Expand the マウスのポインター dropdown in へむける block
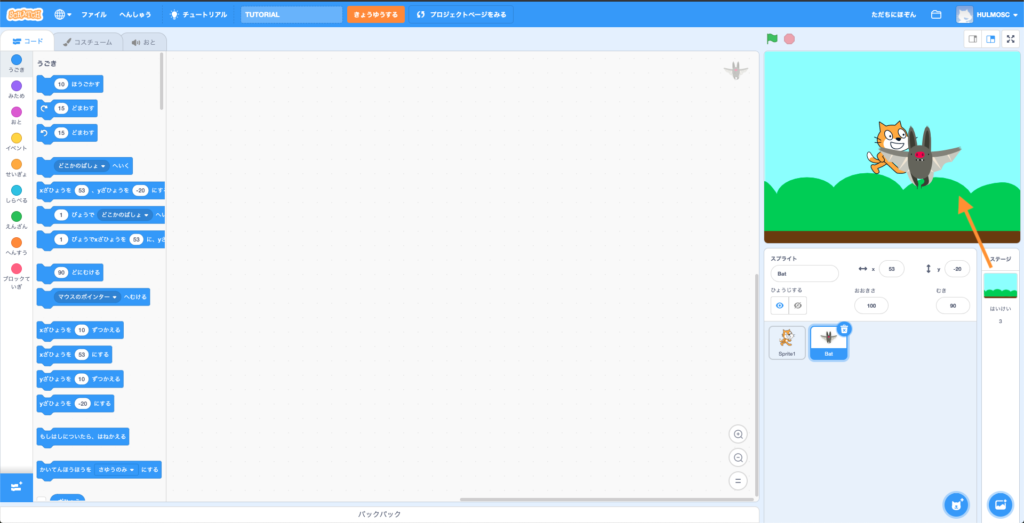Viewport: 1024px width, 523px height. 88,297
